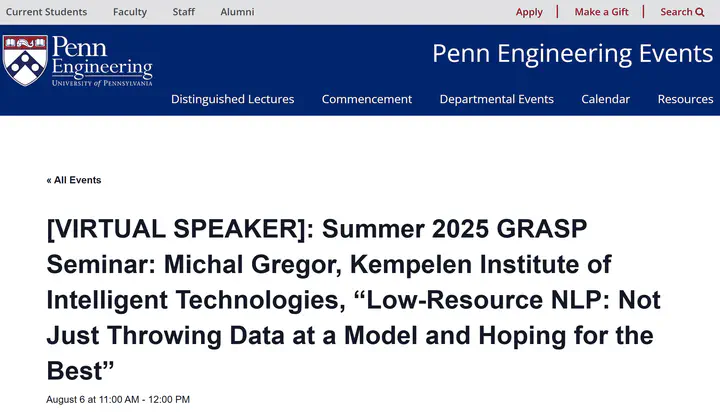Go to the Faculty page

click(x=130, y=12)
